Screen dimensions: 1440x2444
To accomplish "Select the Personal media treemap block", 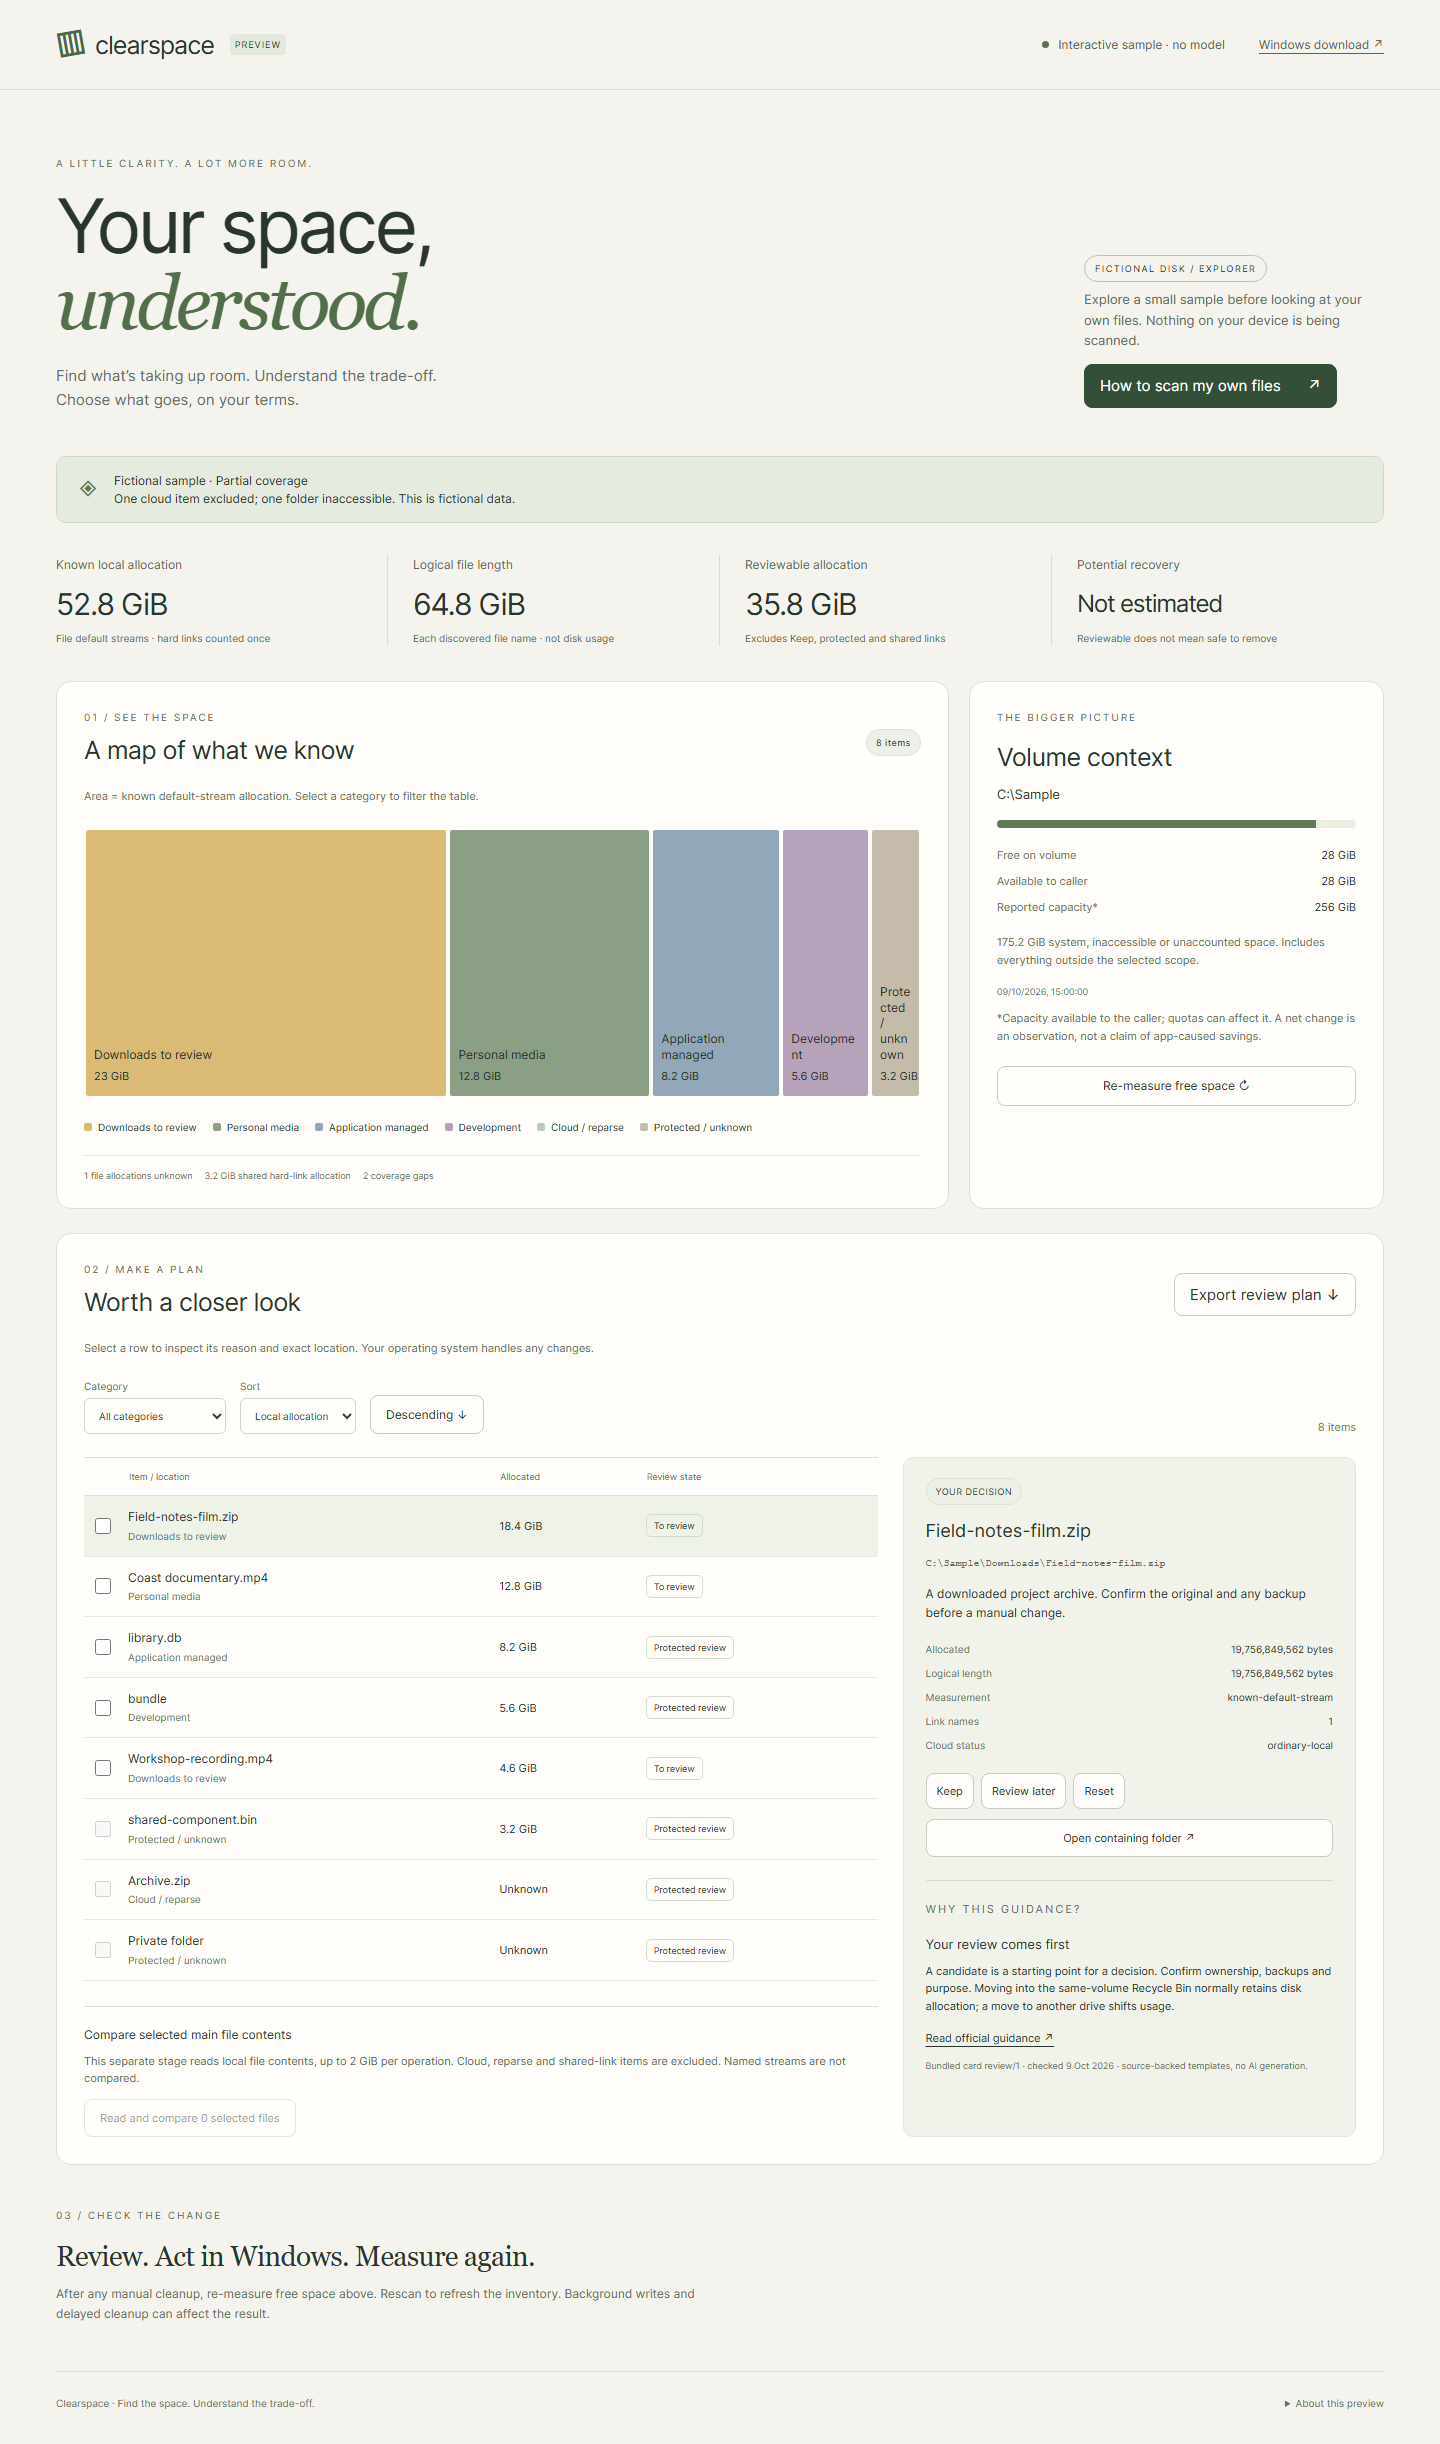I will (x=549, y=963).
